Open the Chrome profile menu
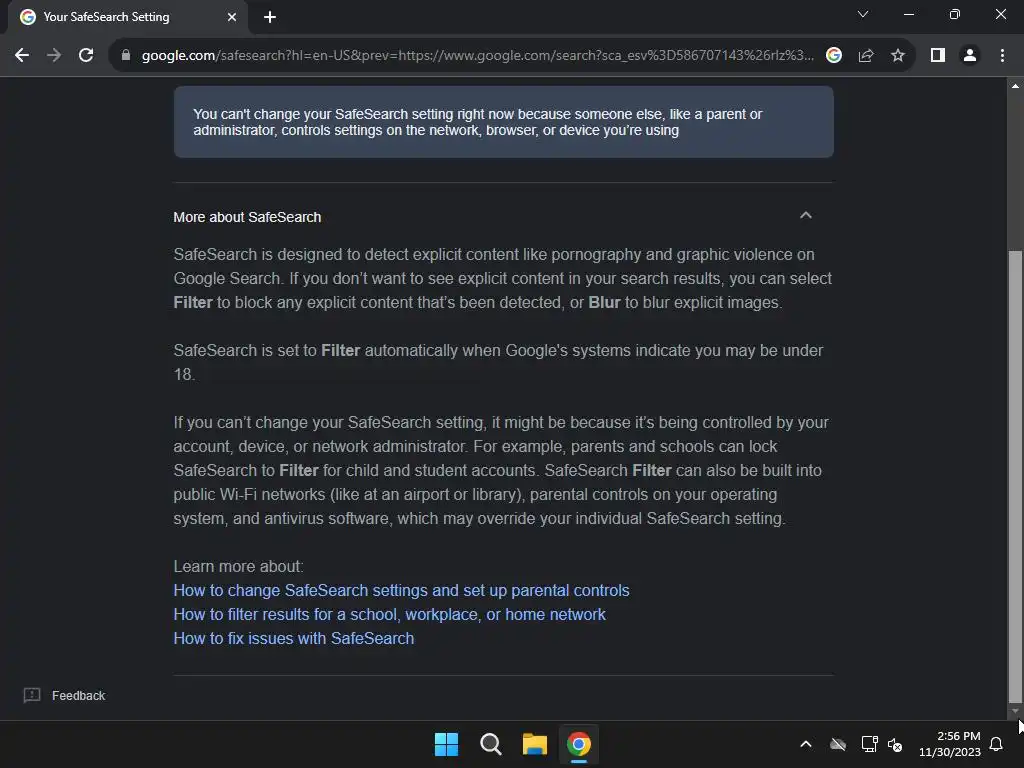The height and width of the screenshot is (768, 1024). coord(970,56)
